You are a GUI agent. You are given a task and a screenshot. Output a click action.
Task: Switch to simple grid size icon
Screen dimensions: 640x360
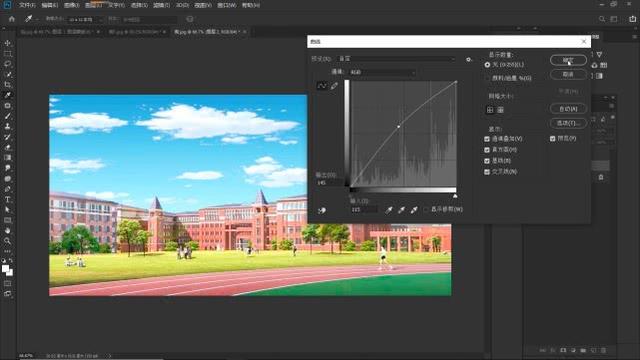[490, 110]
